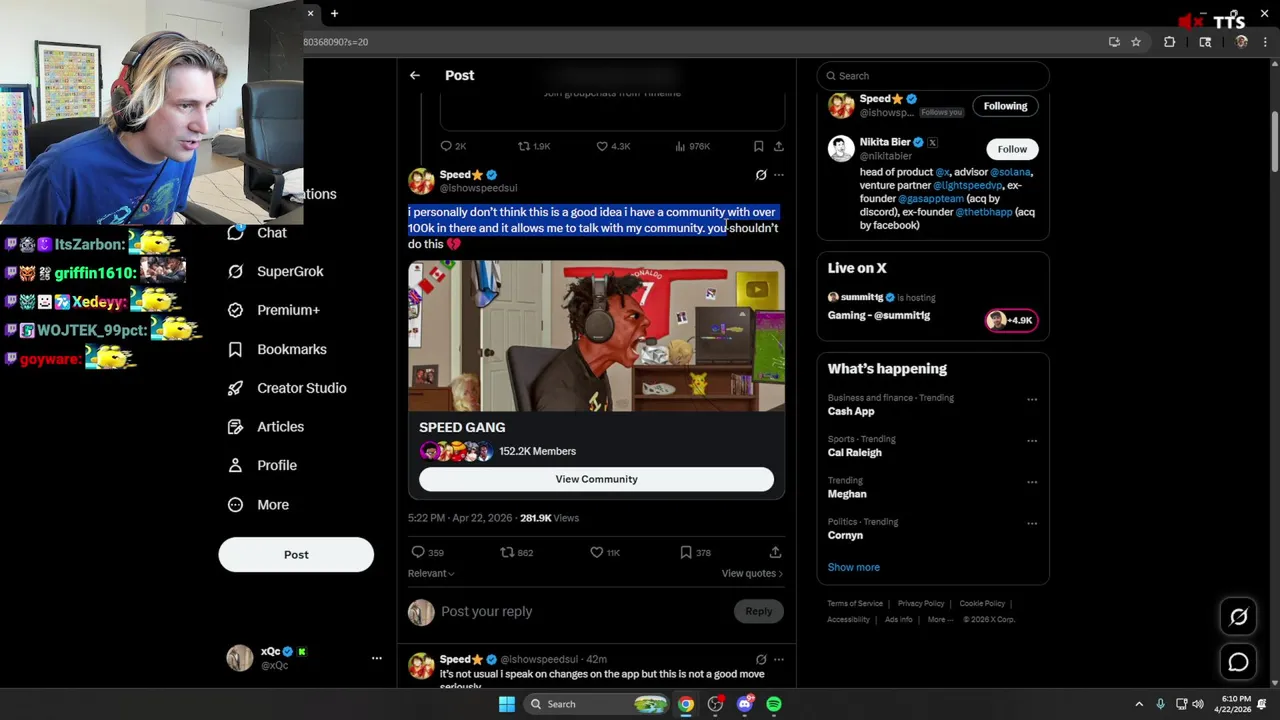Repost the quoted post with 1.9K reposts

click(524, 146)
